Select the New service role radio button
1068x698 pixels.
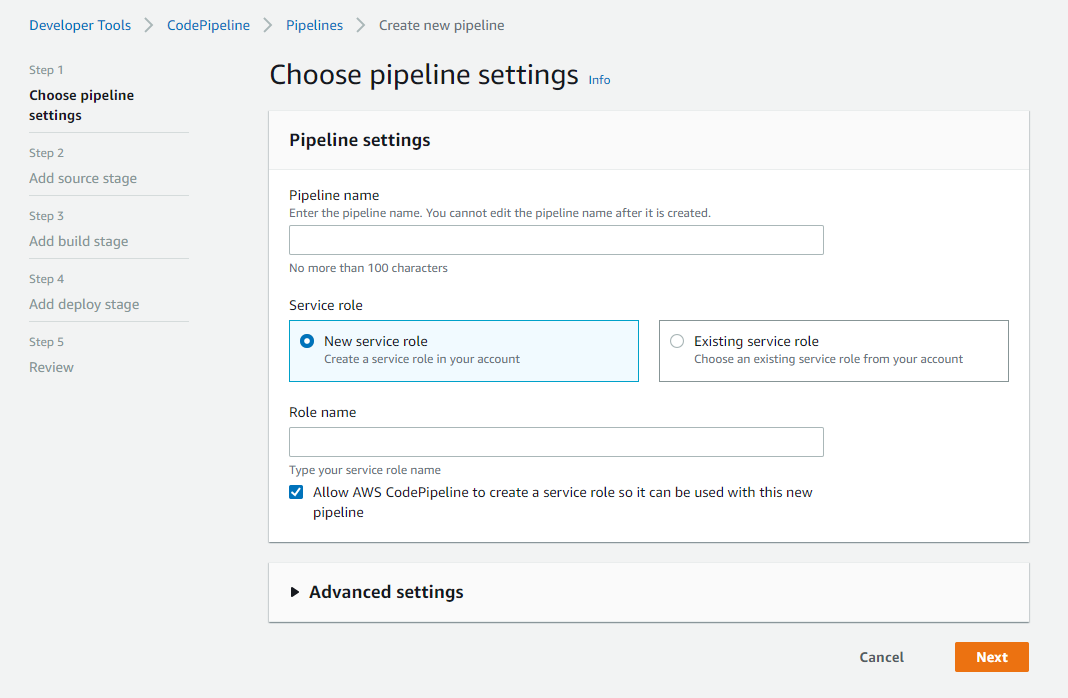pos(307,341)
